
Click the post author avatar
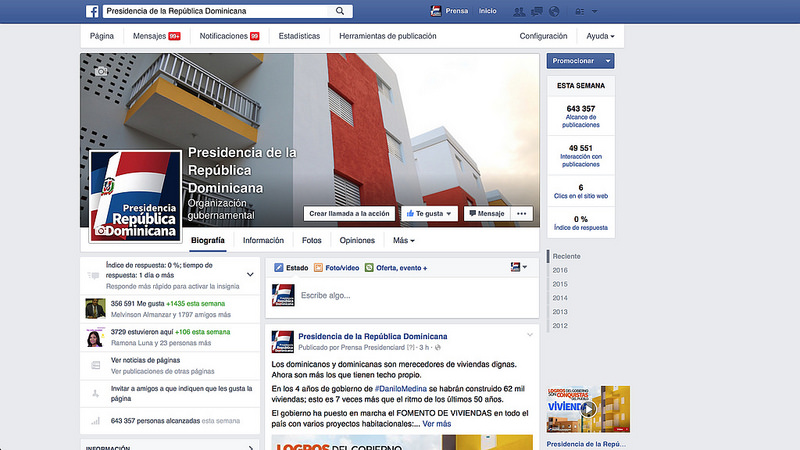tap(283, 341)
